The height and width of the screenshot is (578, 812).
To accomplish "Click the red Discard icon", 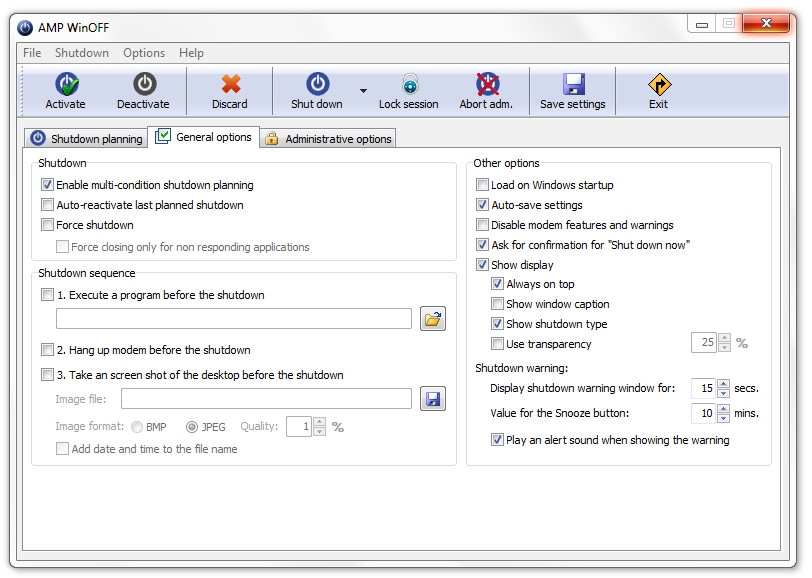I will (230, 84).
